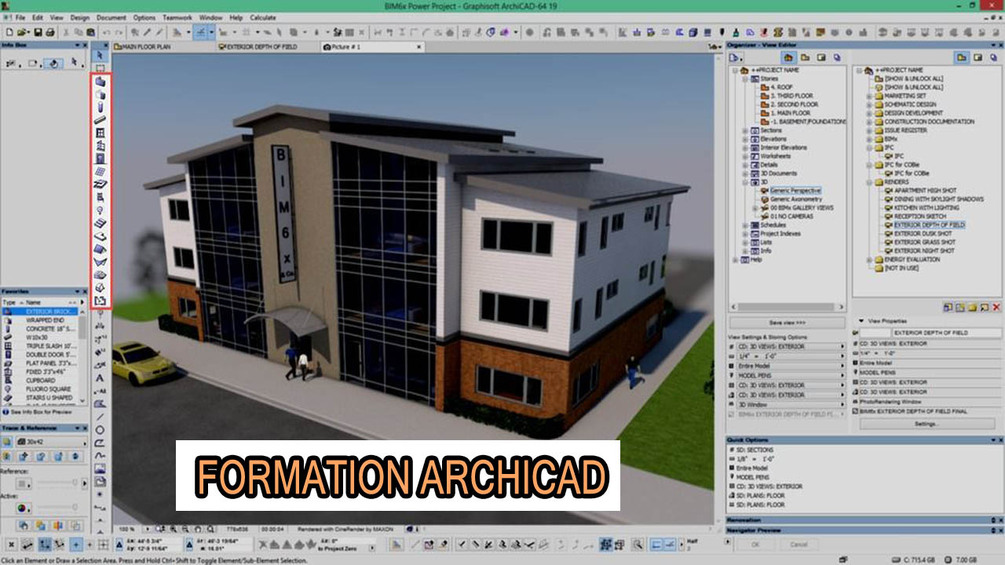Viewport: 1005px width, 565px height.
Task: Switch left Organizer pane to Publisher Sets
Action: point(837,58)
